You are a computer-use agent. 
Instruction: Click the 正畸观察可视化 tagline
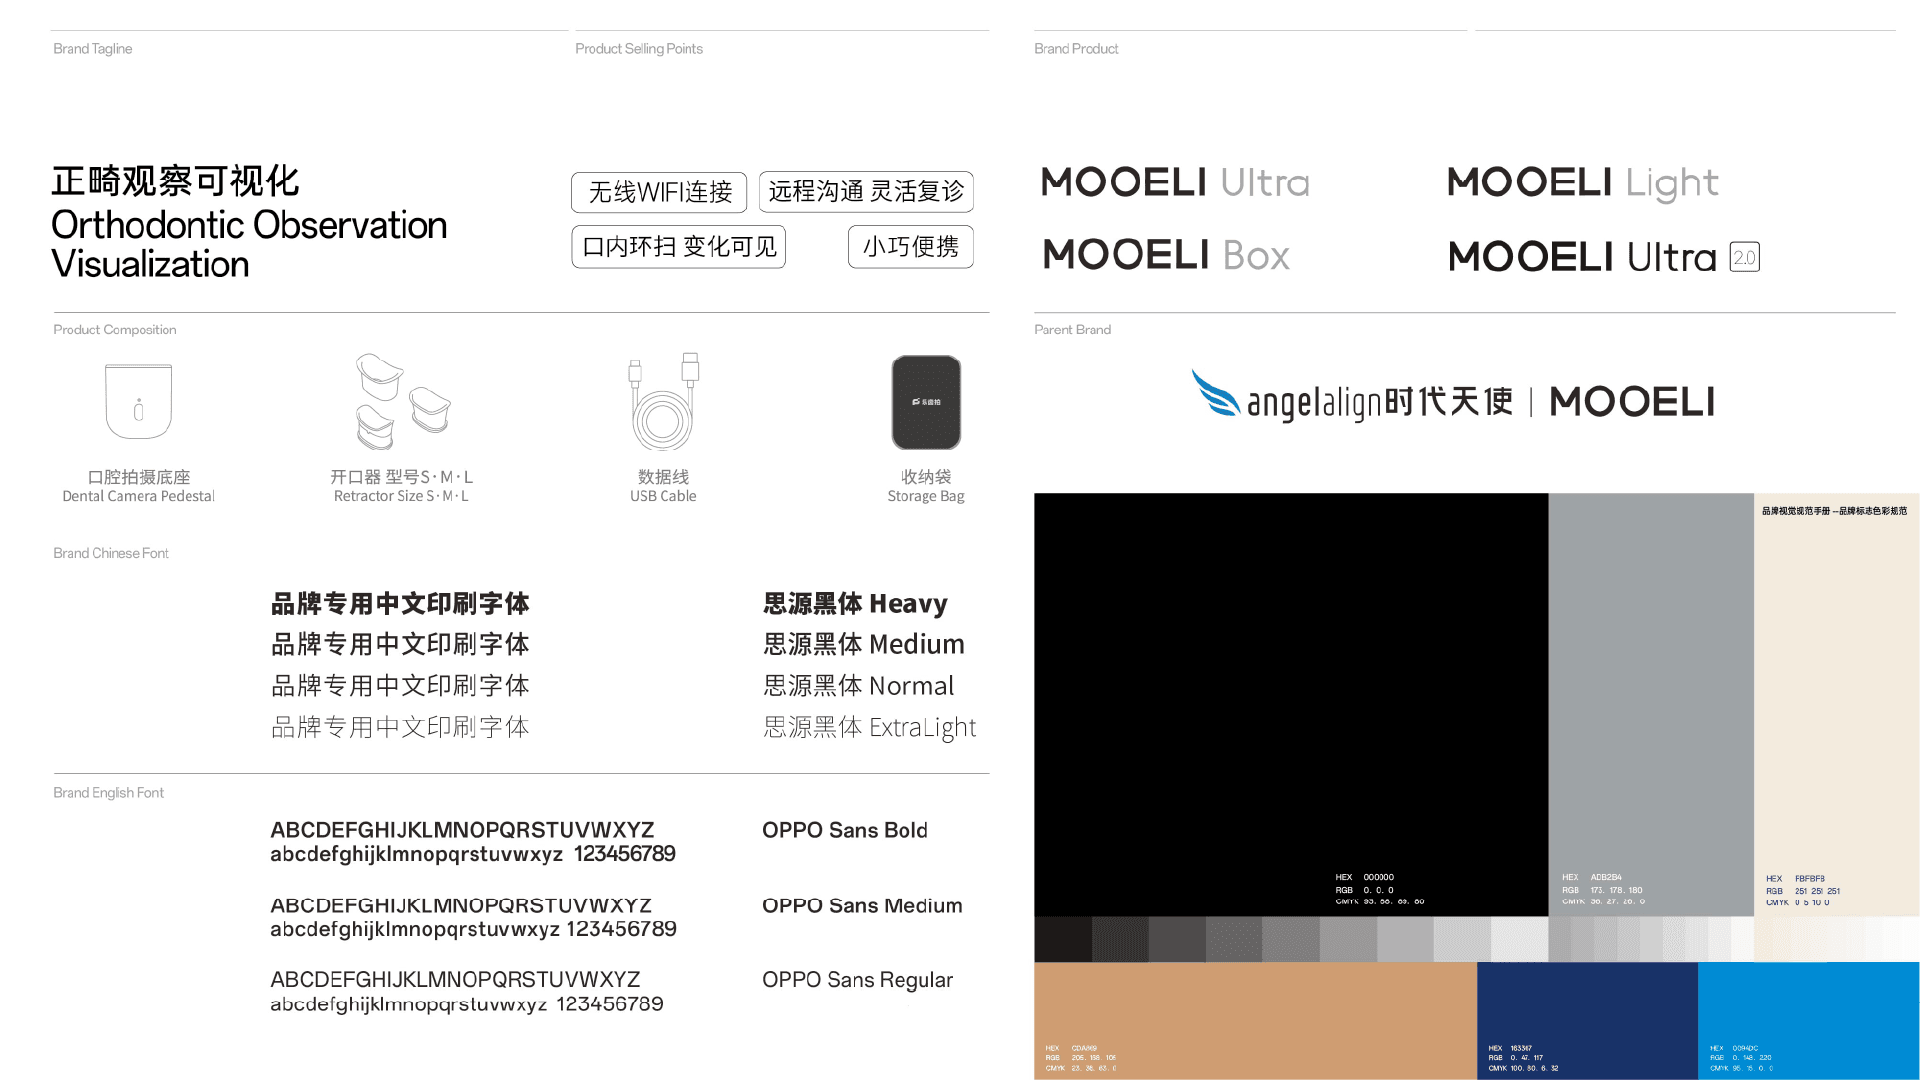(x=176, y=181)
